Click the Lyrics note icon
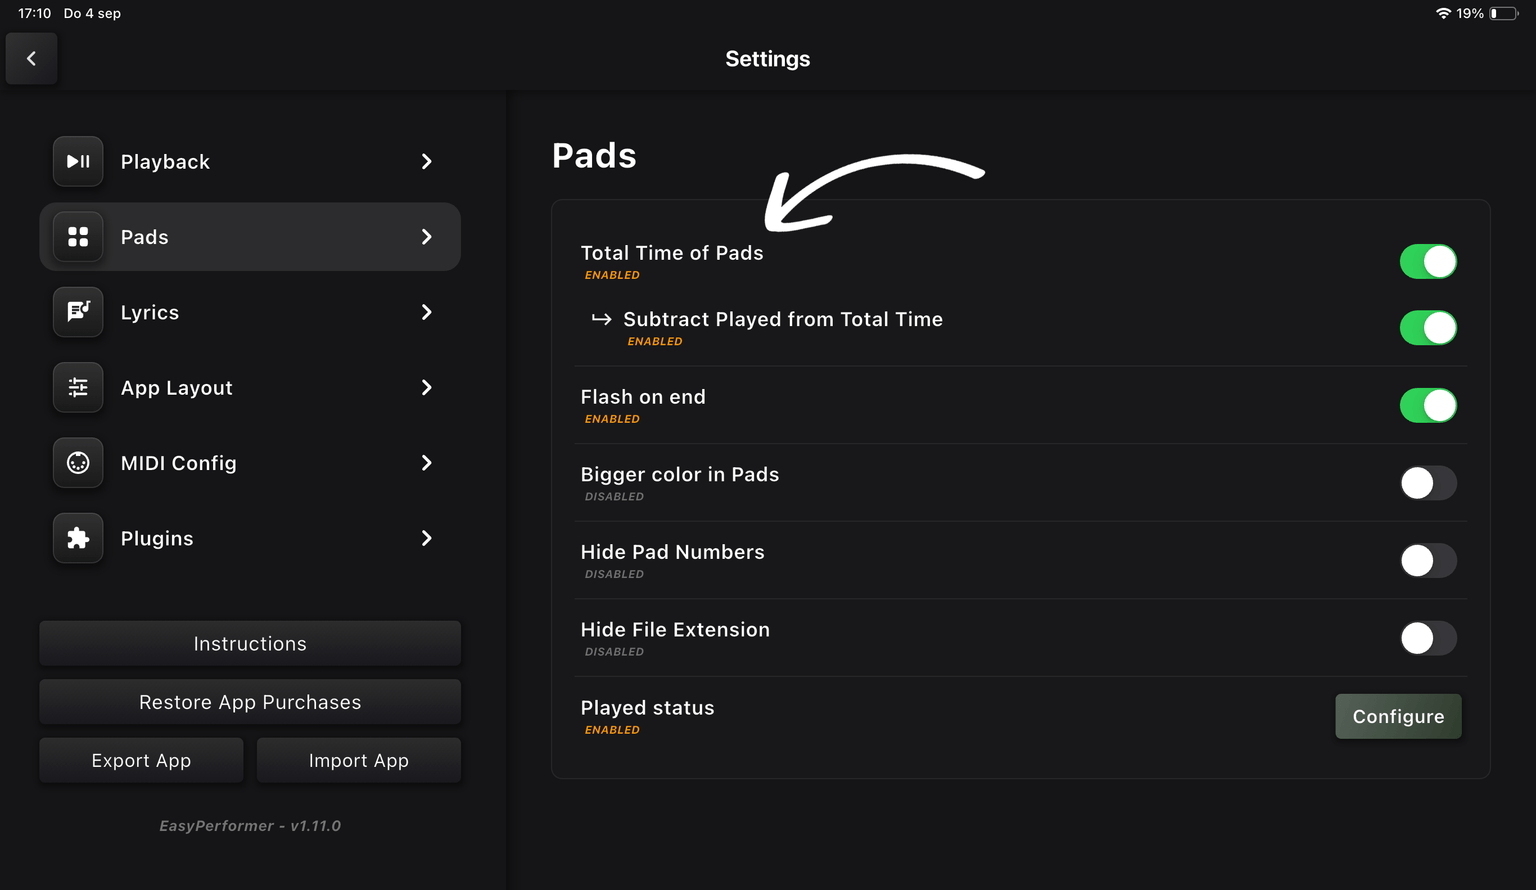 [78, 312]
